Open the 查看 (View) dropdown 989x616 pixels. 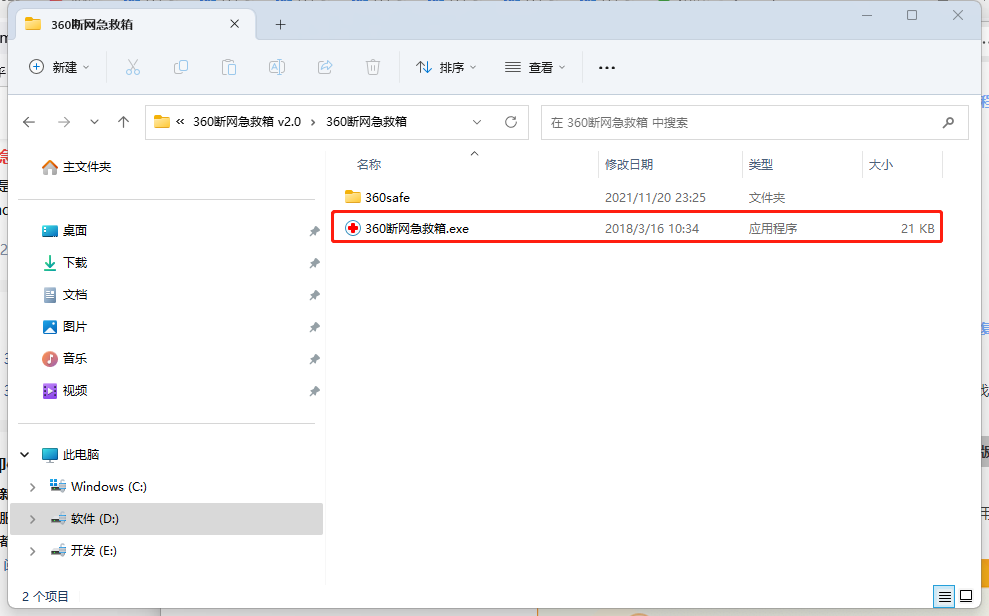coord(535,67)
